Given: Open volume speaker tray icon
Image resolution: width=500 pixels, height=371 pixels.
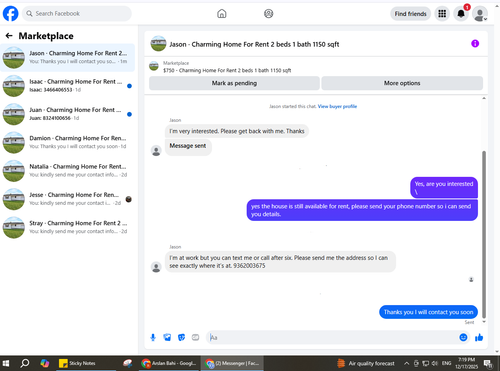Looking at the screenshot, I should (435, 363).
